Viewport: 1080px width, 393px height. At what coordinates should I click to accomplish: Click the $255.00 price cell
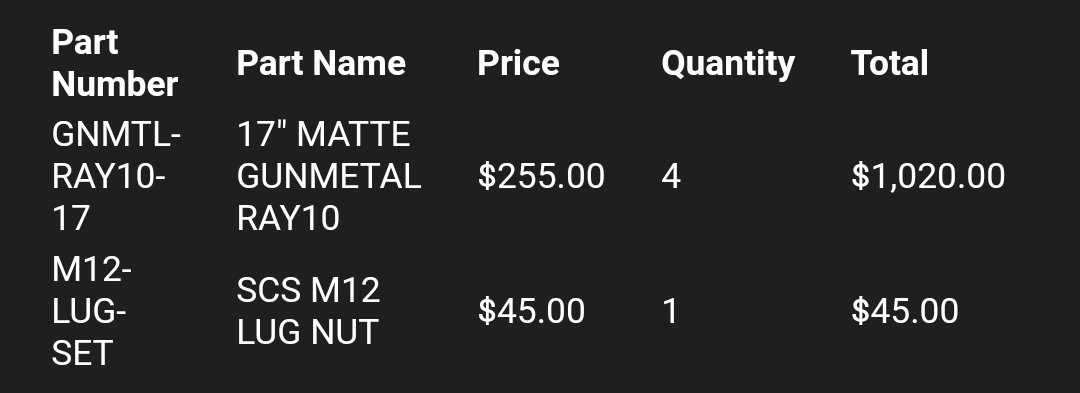tap(541, 176)
